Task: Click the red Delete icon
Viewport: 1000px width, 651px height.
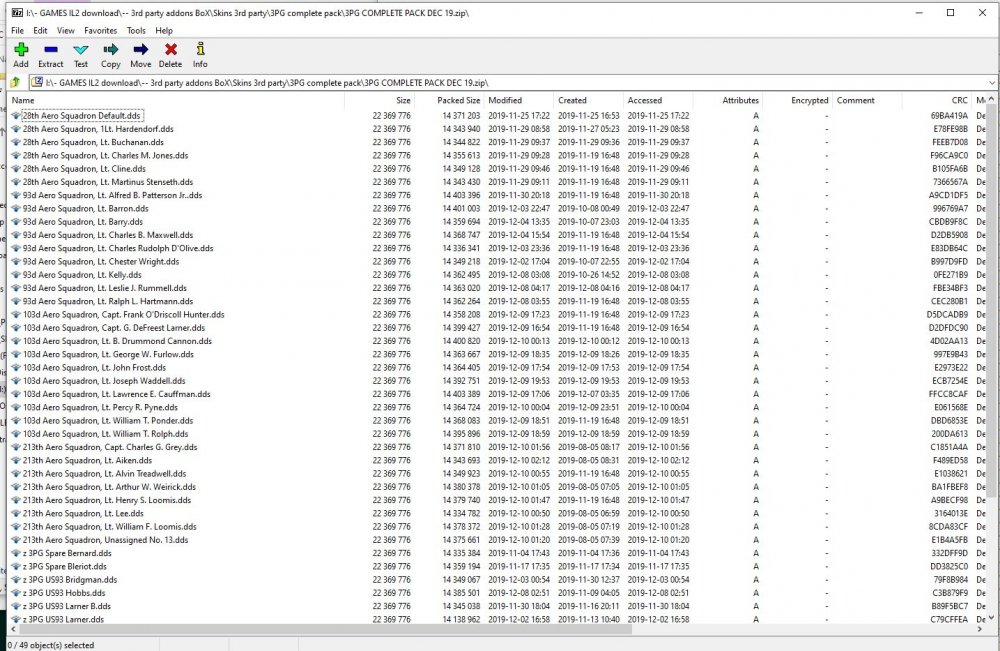Action: coord(170,54)
